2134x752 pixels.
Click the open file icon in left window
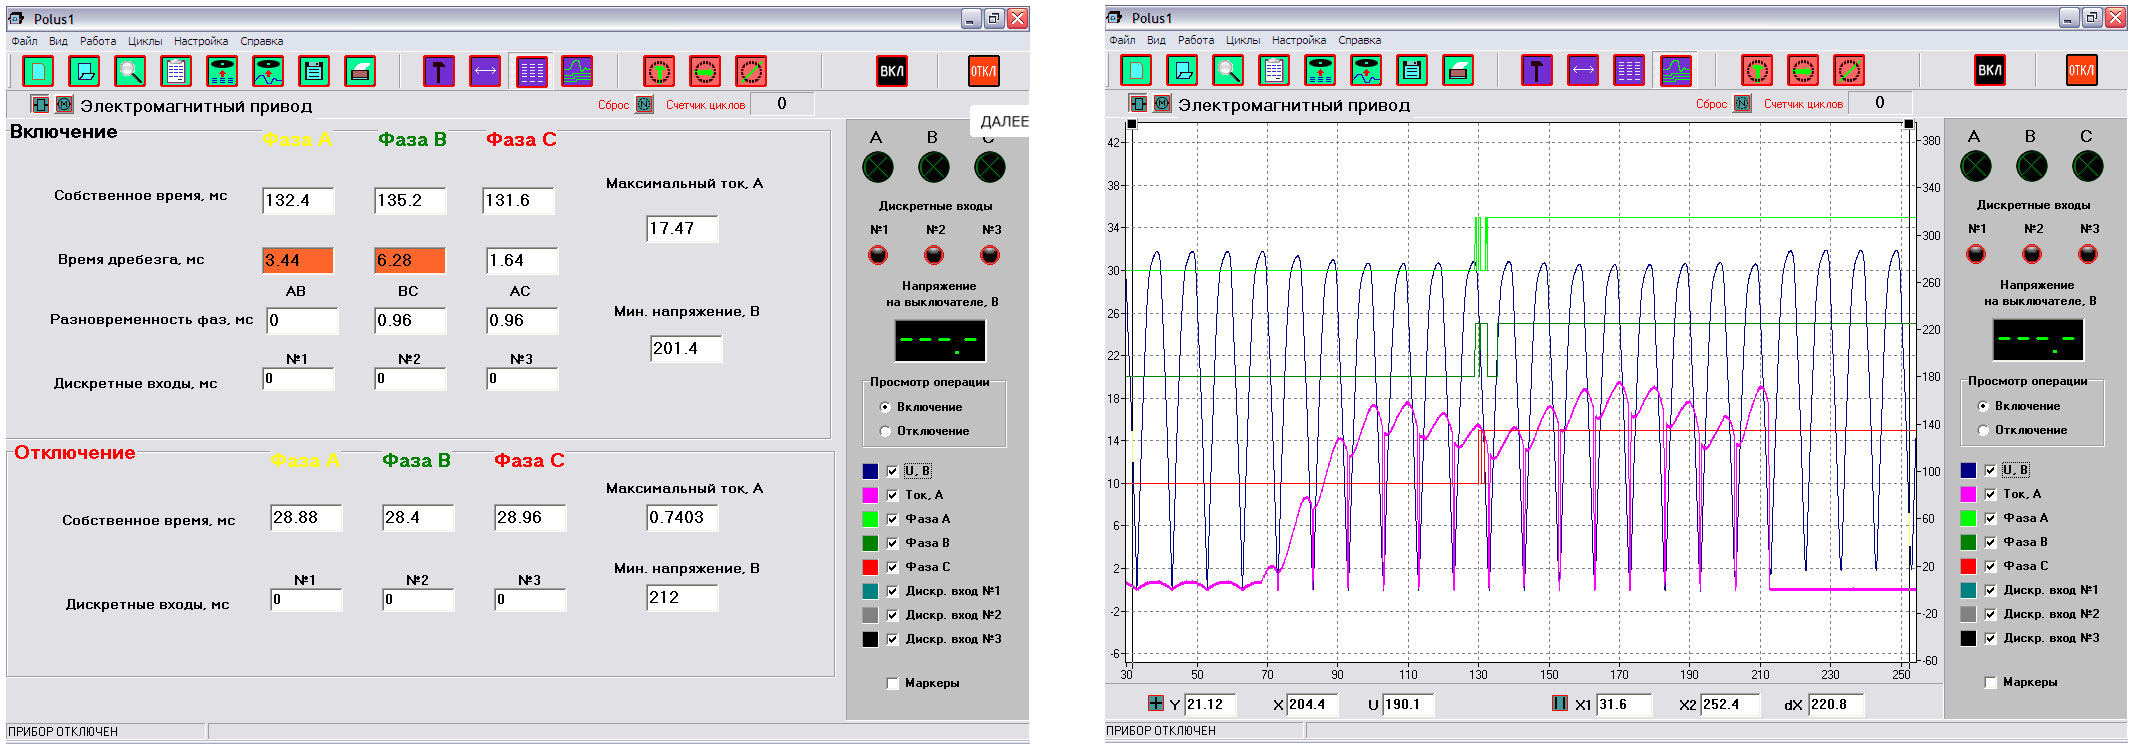click(x=84, y=71)
